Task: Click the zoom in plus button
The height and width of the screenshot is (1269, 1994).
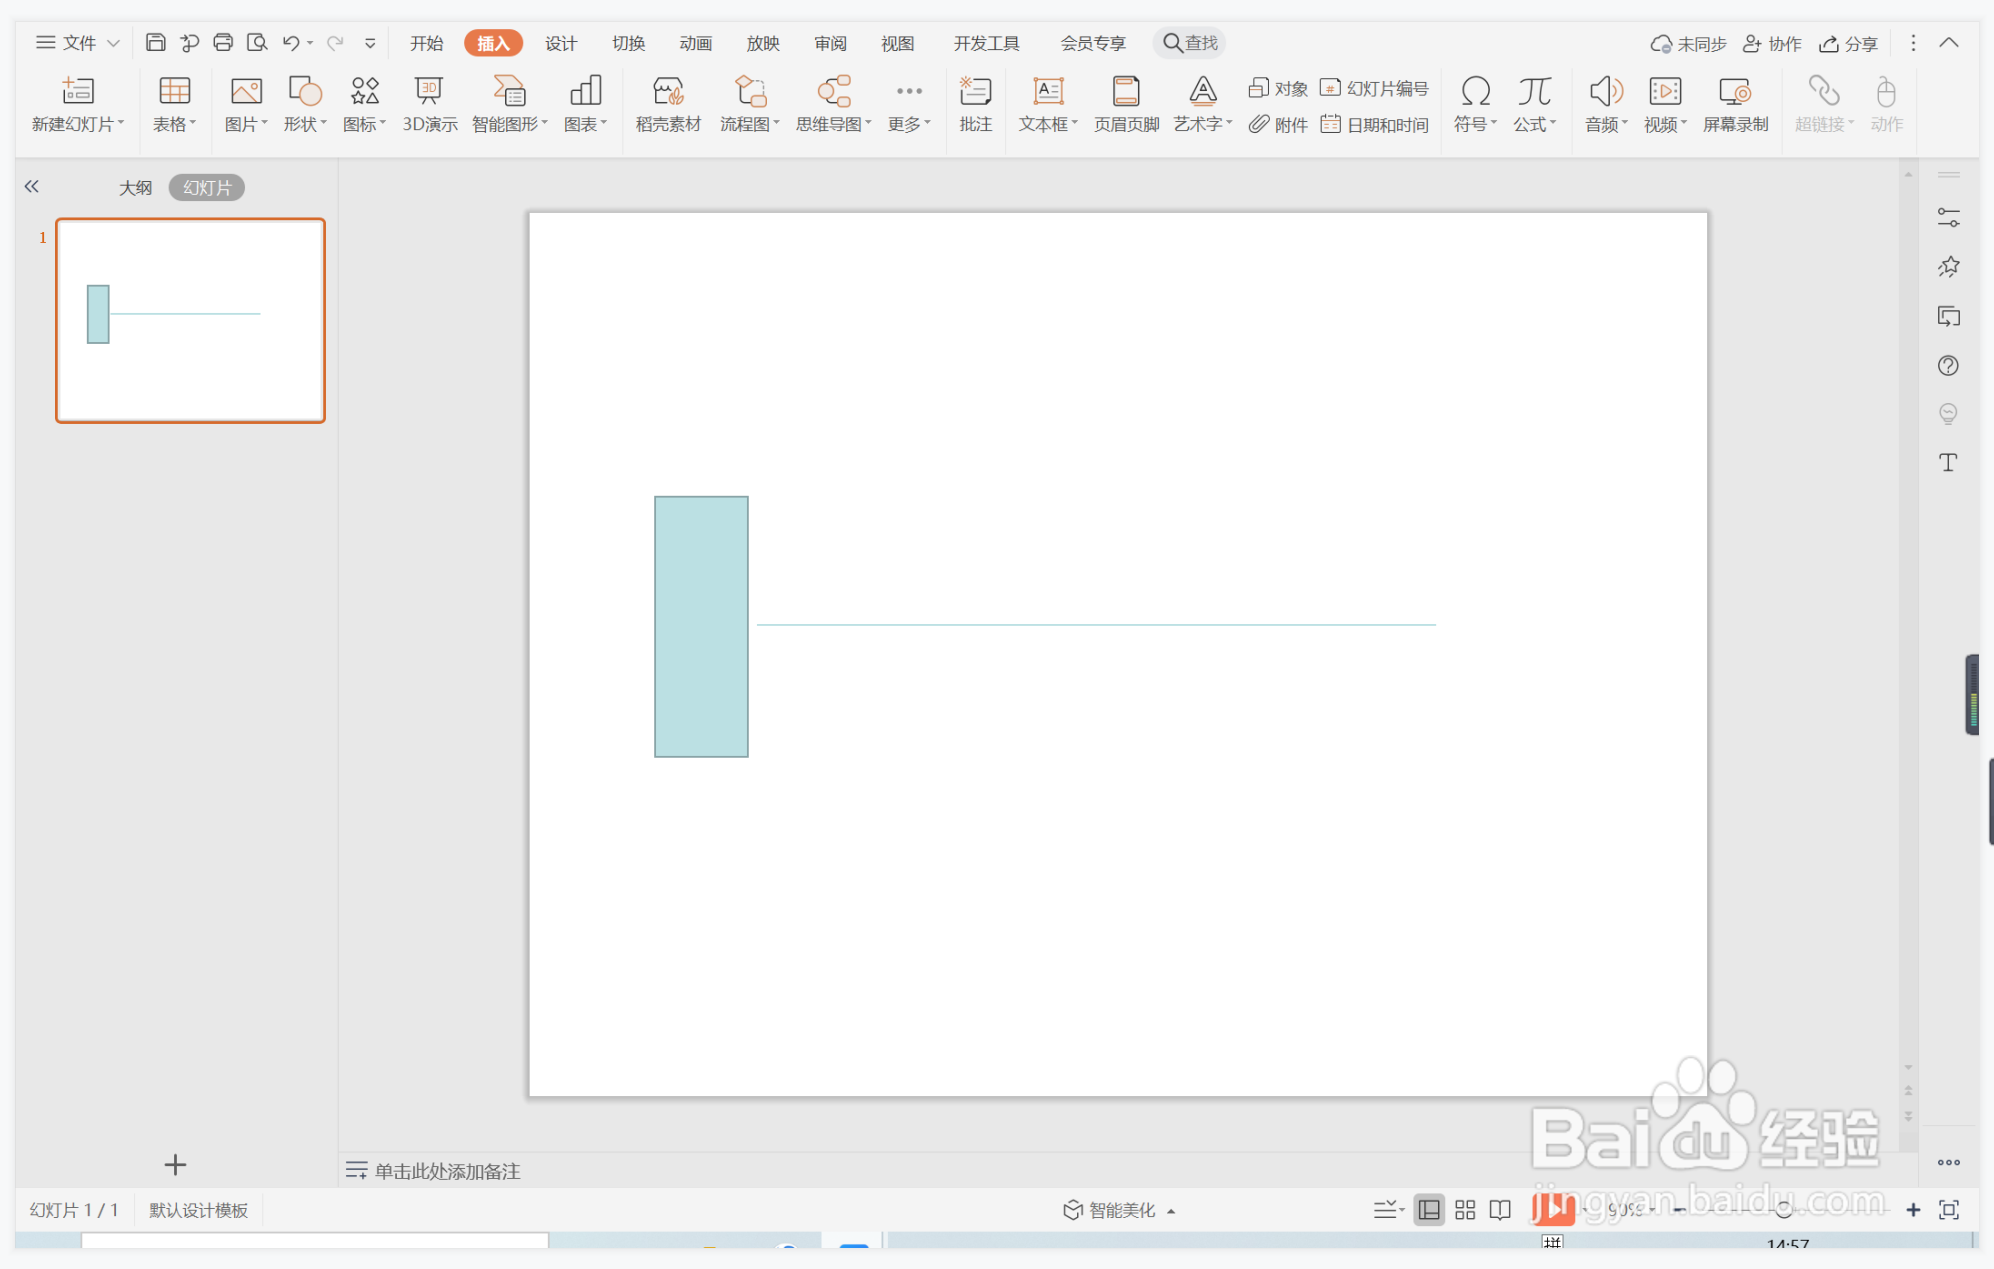Action: click(x=1913, y=1210)
